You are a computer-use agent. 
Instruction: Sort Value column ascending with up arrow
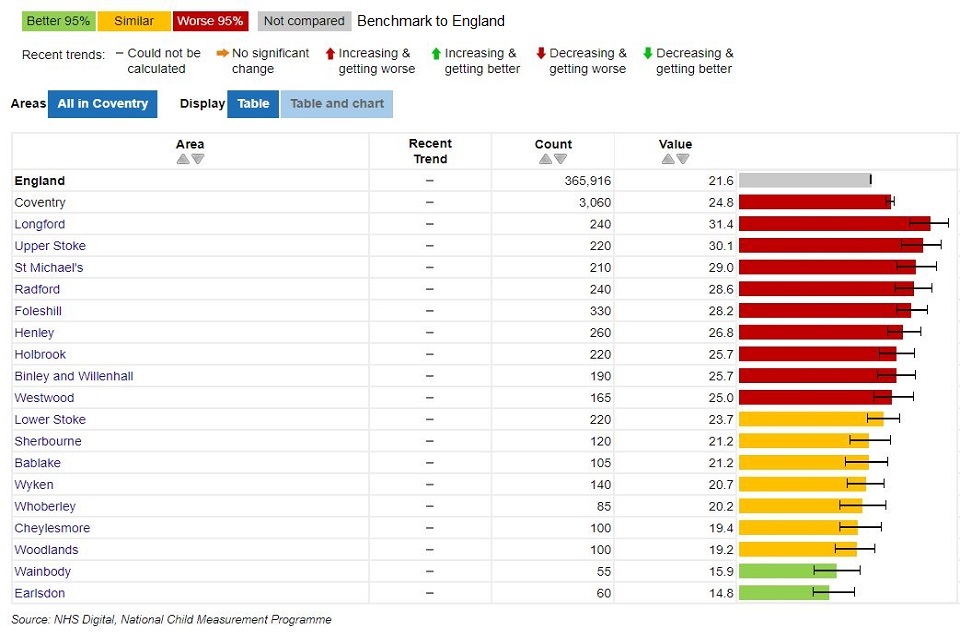(x=667, y=159)
